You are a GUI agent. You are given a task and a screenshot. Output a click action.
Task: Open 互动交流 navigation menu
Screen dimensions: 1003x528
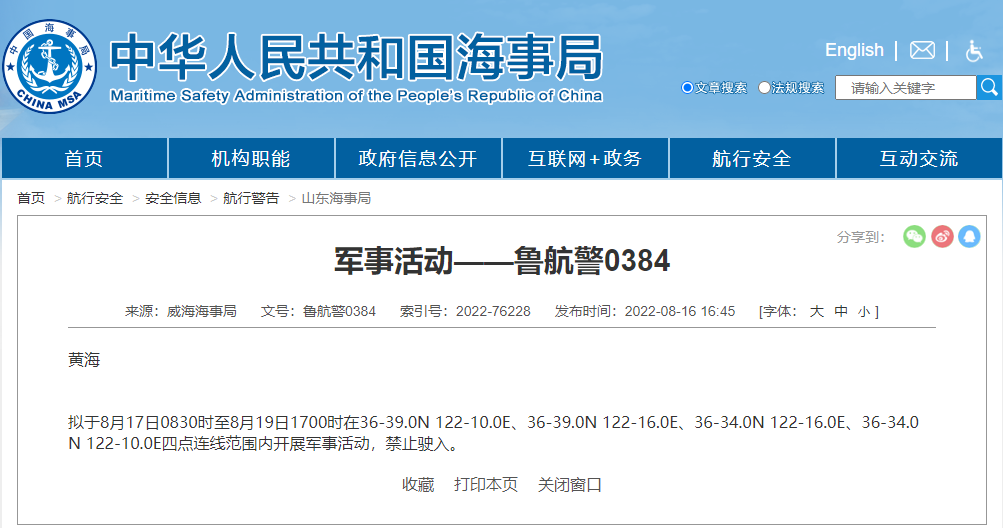pos(918,159)
